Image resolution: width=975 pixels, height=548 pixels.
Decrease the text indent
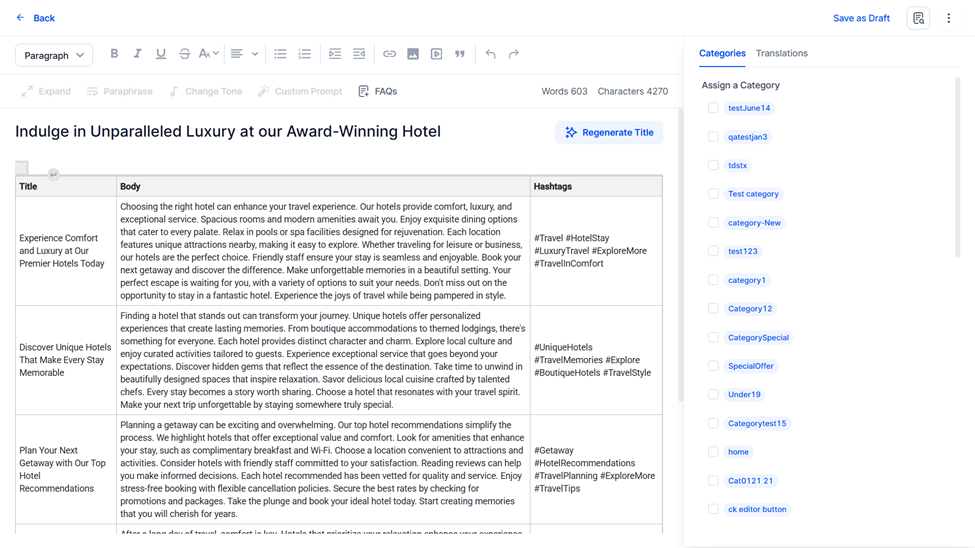pos(359,54)
